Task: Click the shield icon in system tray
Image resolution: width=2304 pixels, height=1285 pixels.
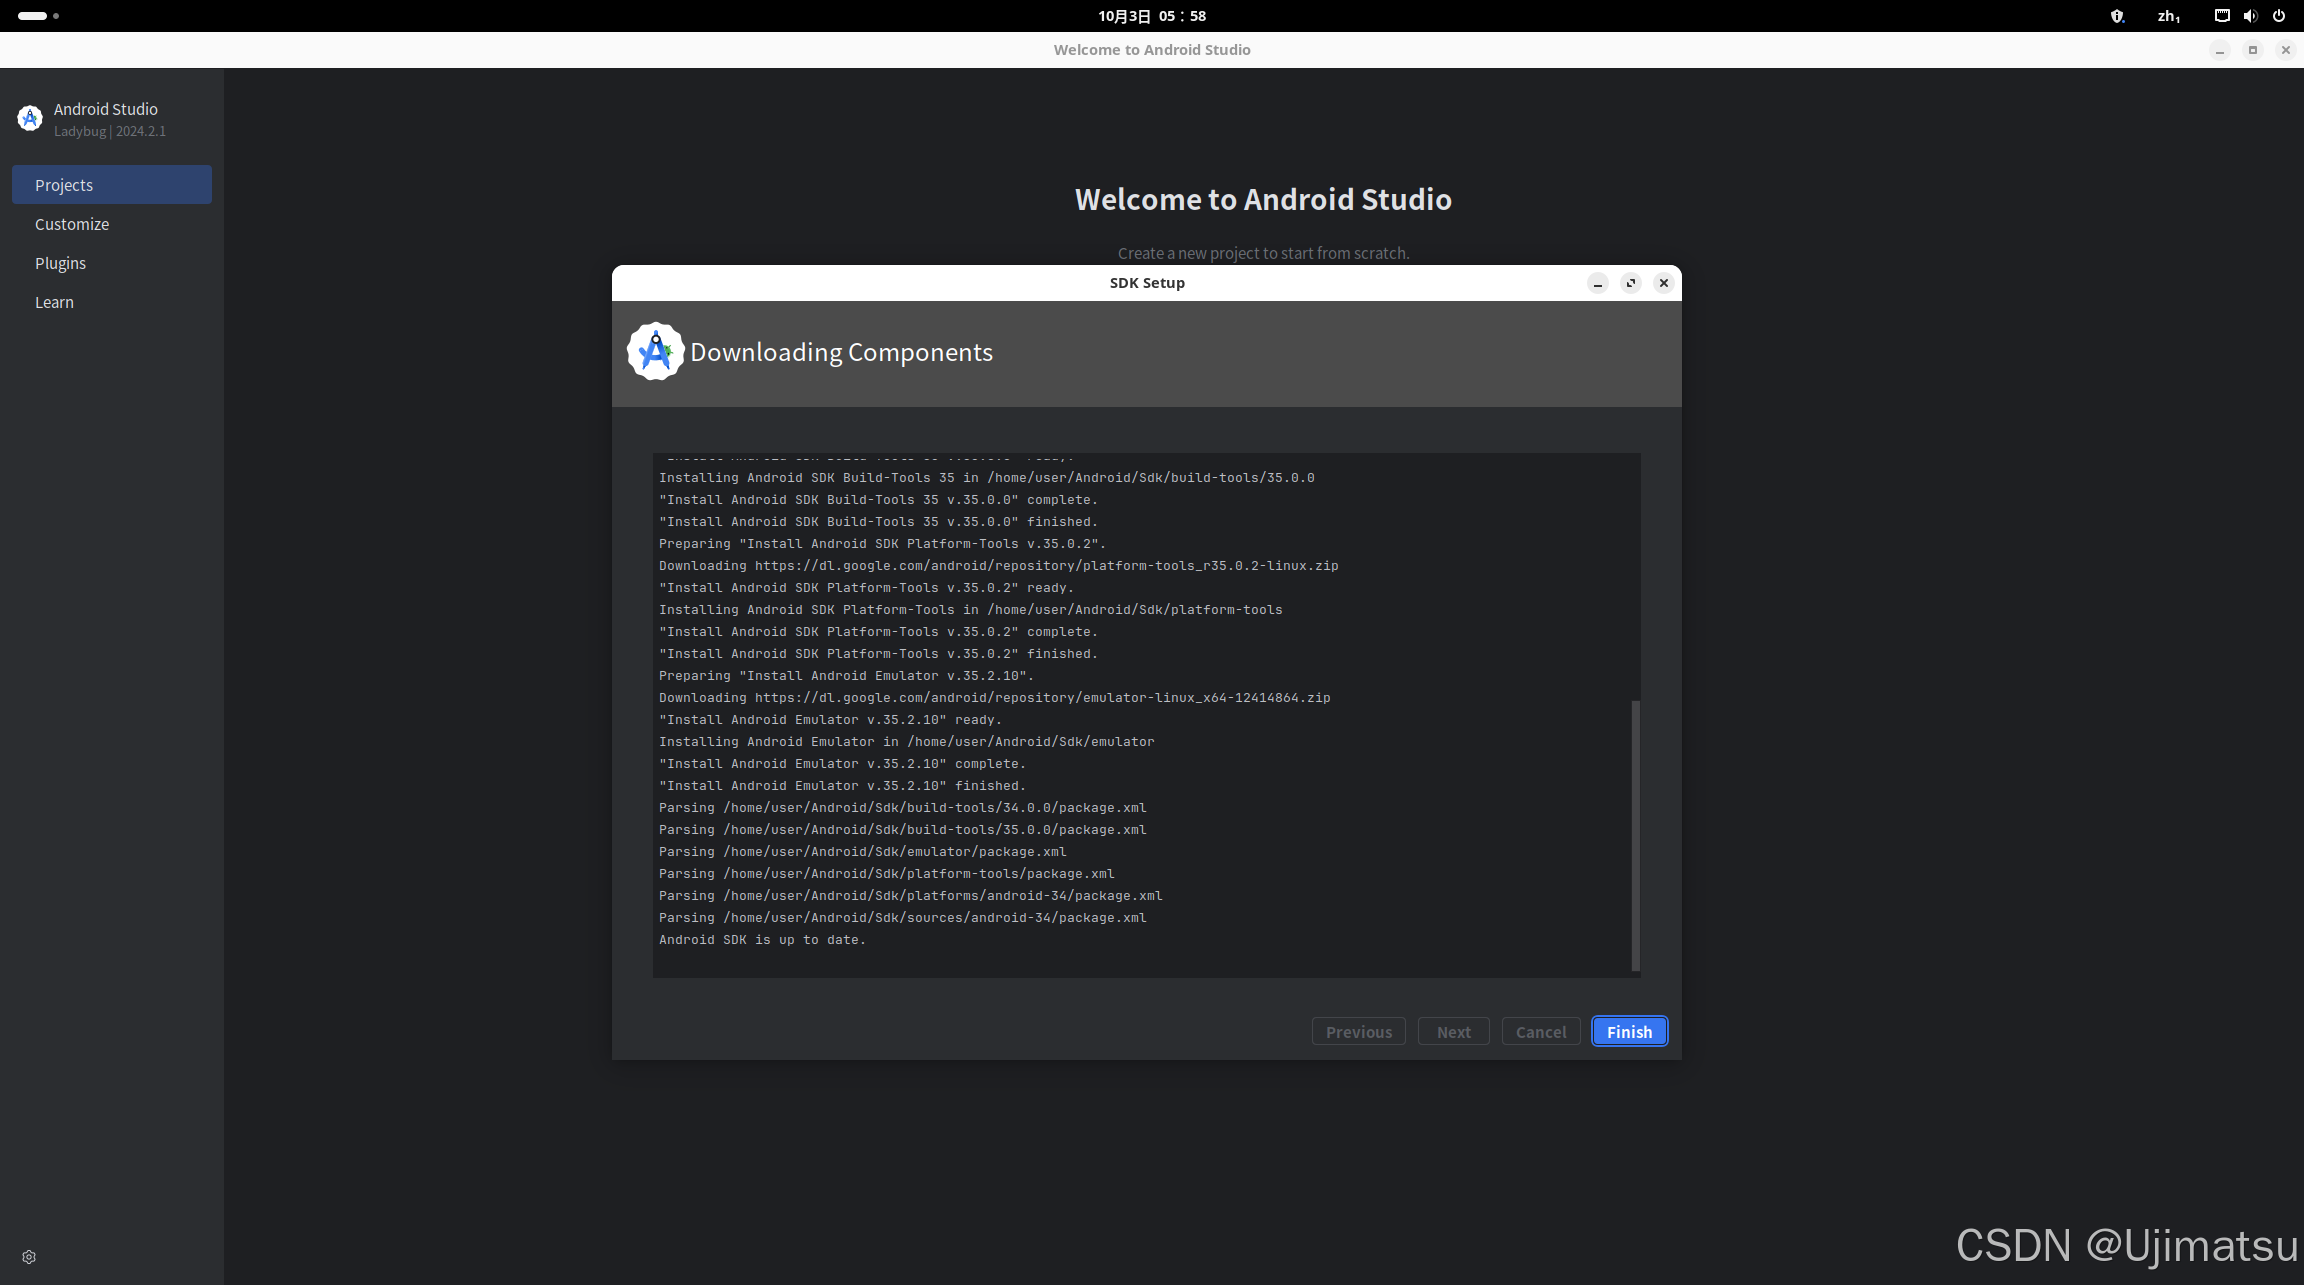Action: point(2117,16)
